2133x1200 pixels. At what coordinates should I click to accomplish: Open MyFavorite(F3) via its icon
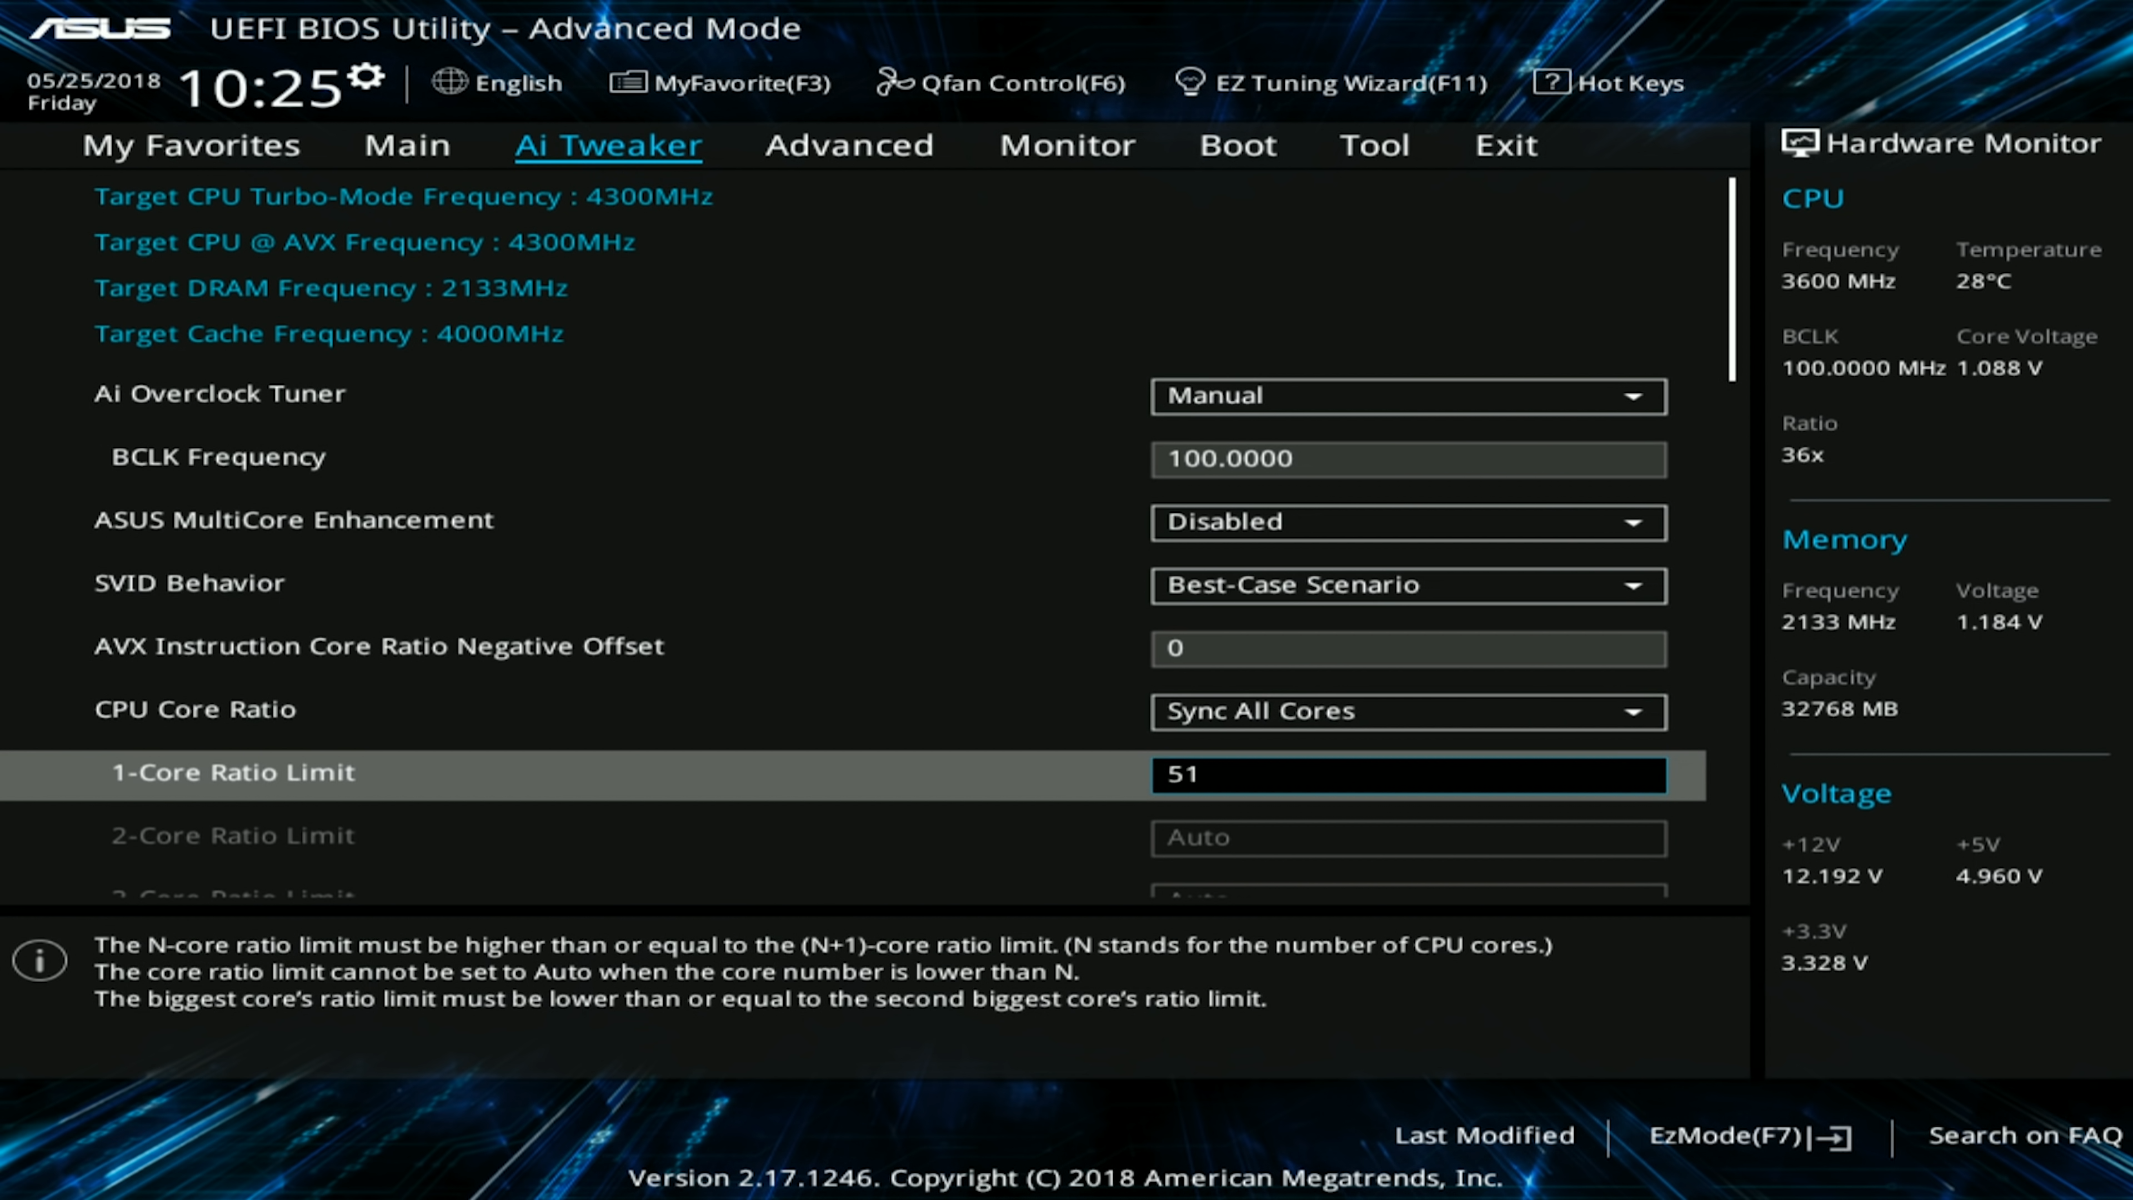click(x=627, y=82)
